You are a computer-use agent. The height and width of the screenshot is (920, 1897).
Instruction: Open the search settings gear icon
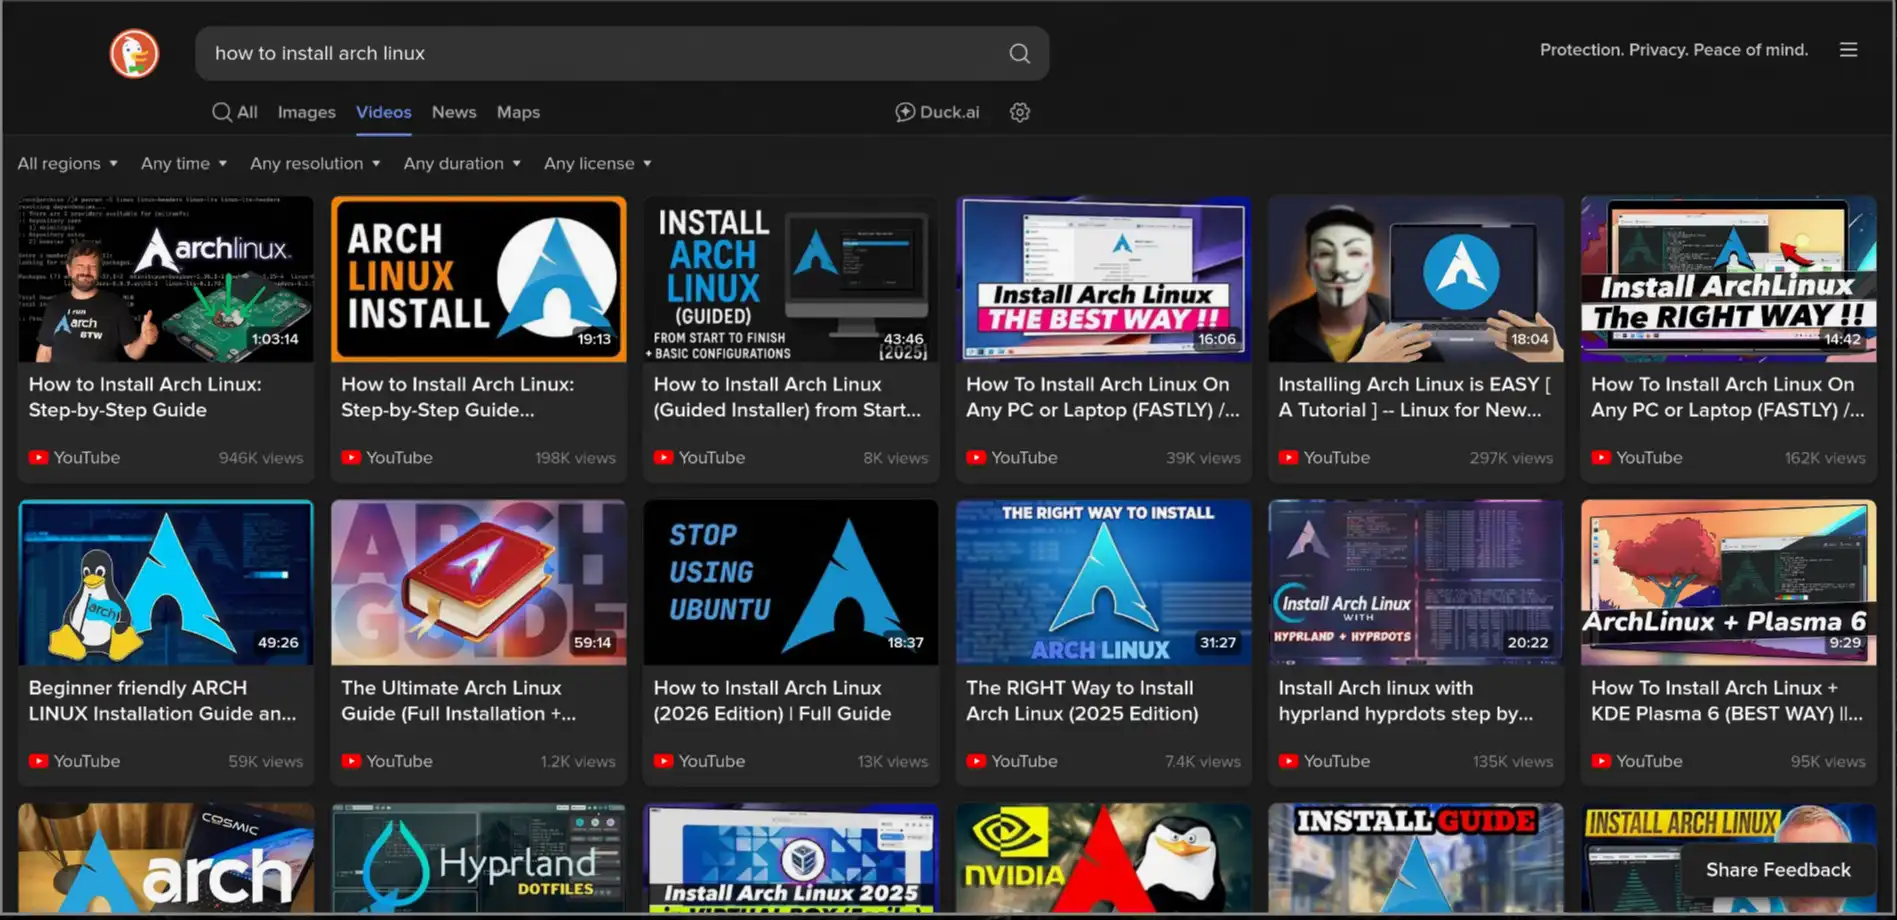point(1019,112)
